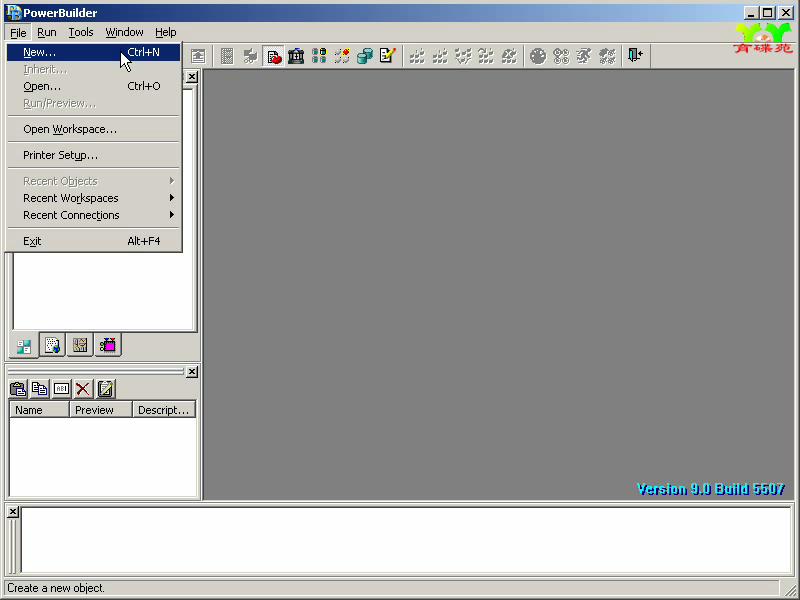
Task: Expand the Recent Connections submenu
Action: 93,215
